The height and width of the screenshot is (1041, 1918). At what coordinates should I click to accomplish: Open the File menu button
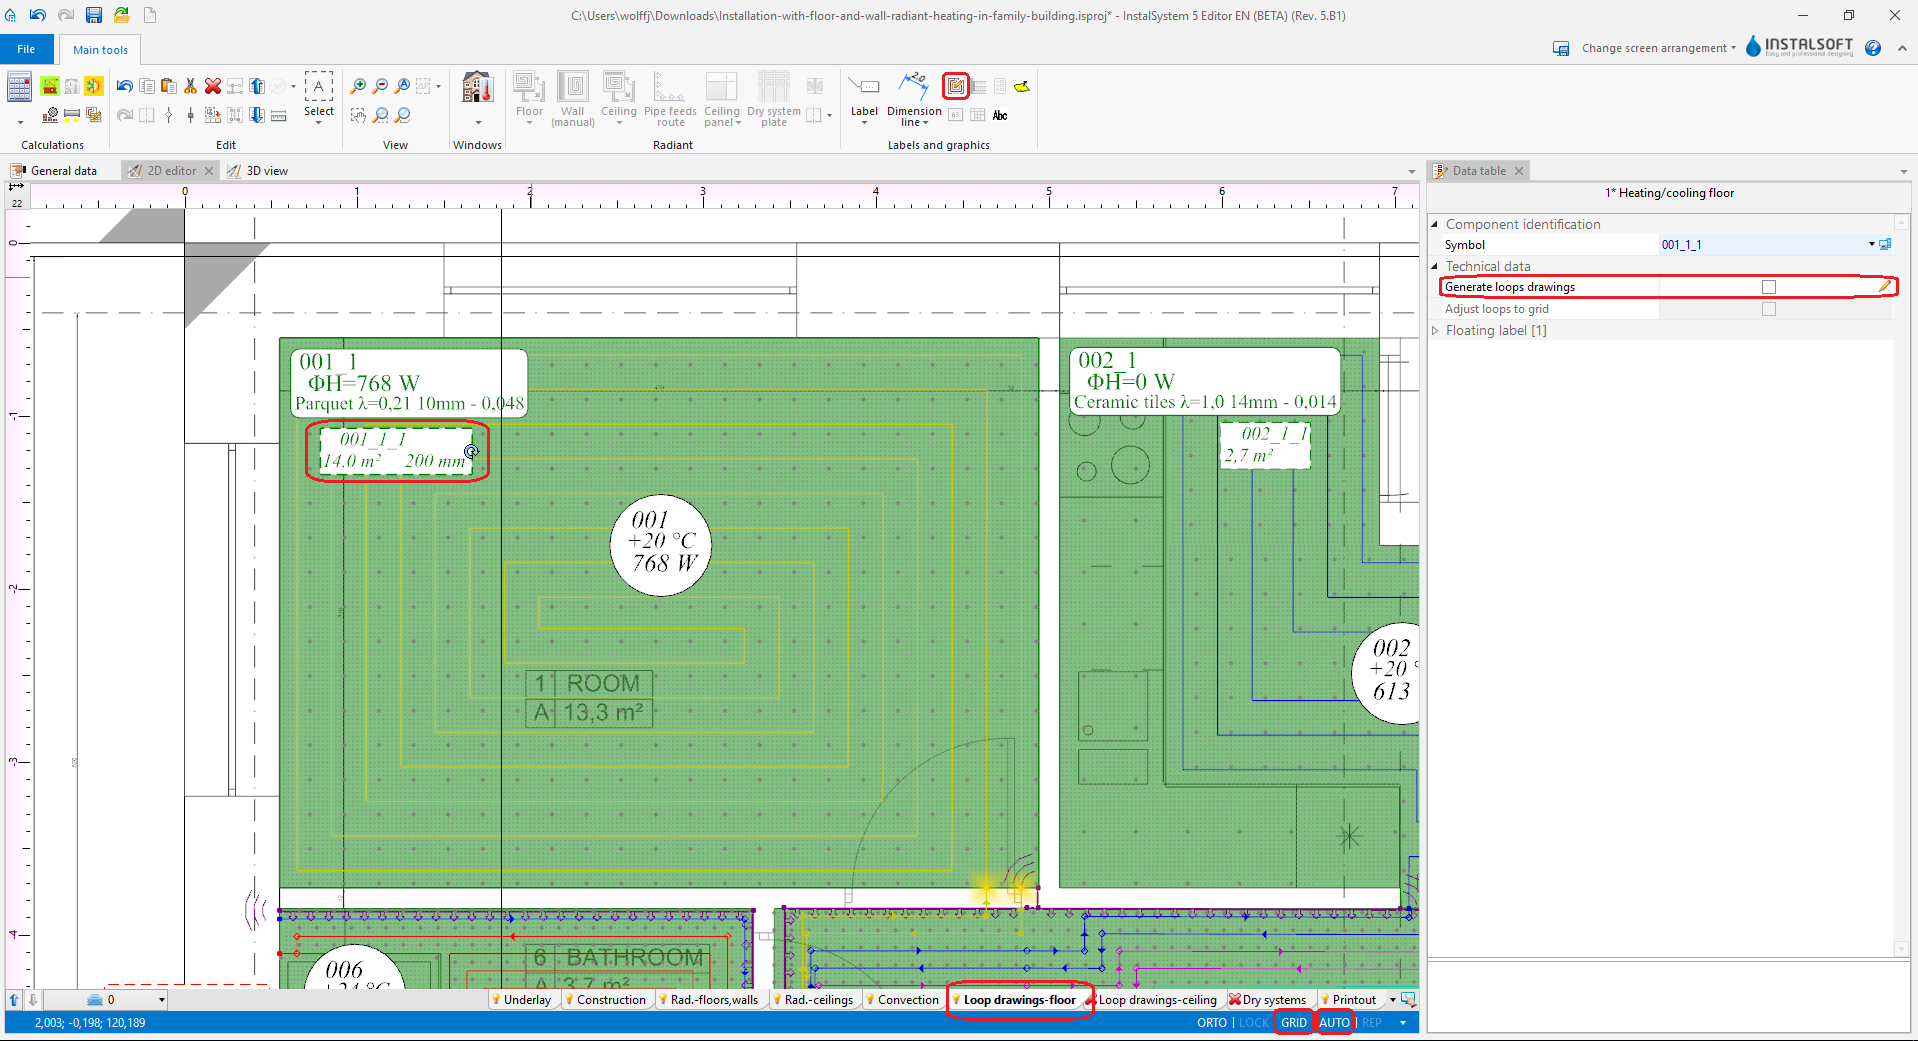click(26, 49)
